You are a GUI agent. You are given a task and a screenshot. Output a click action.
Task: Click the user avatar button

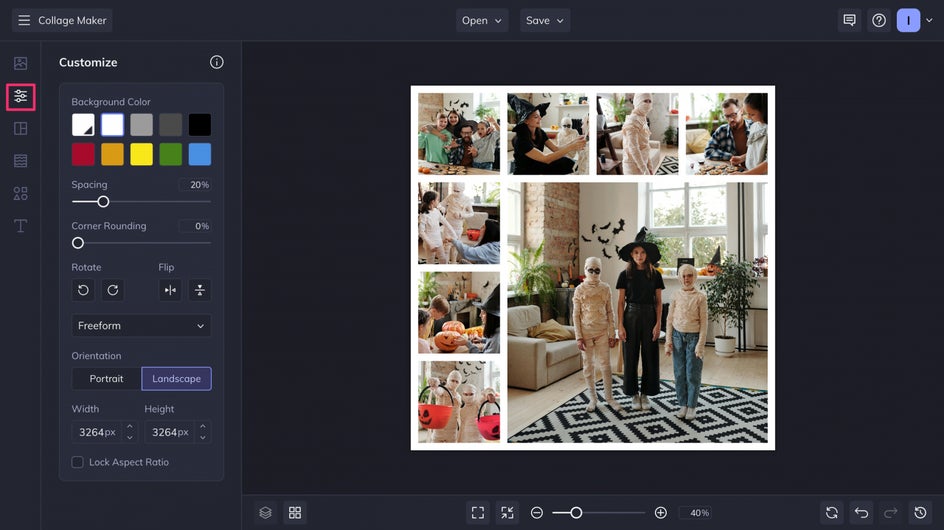[x=908, y=20]
